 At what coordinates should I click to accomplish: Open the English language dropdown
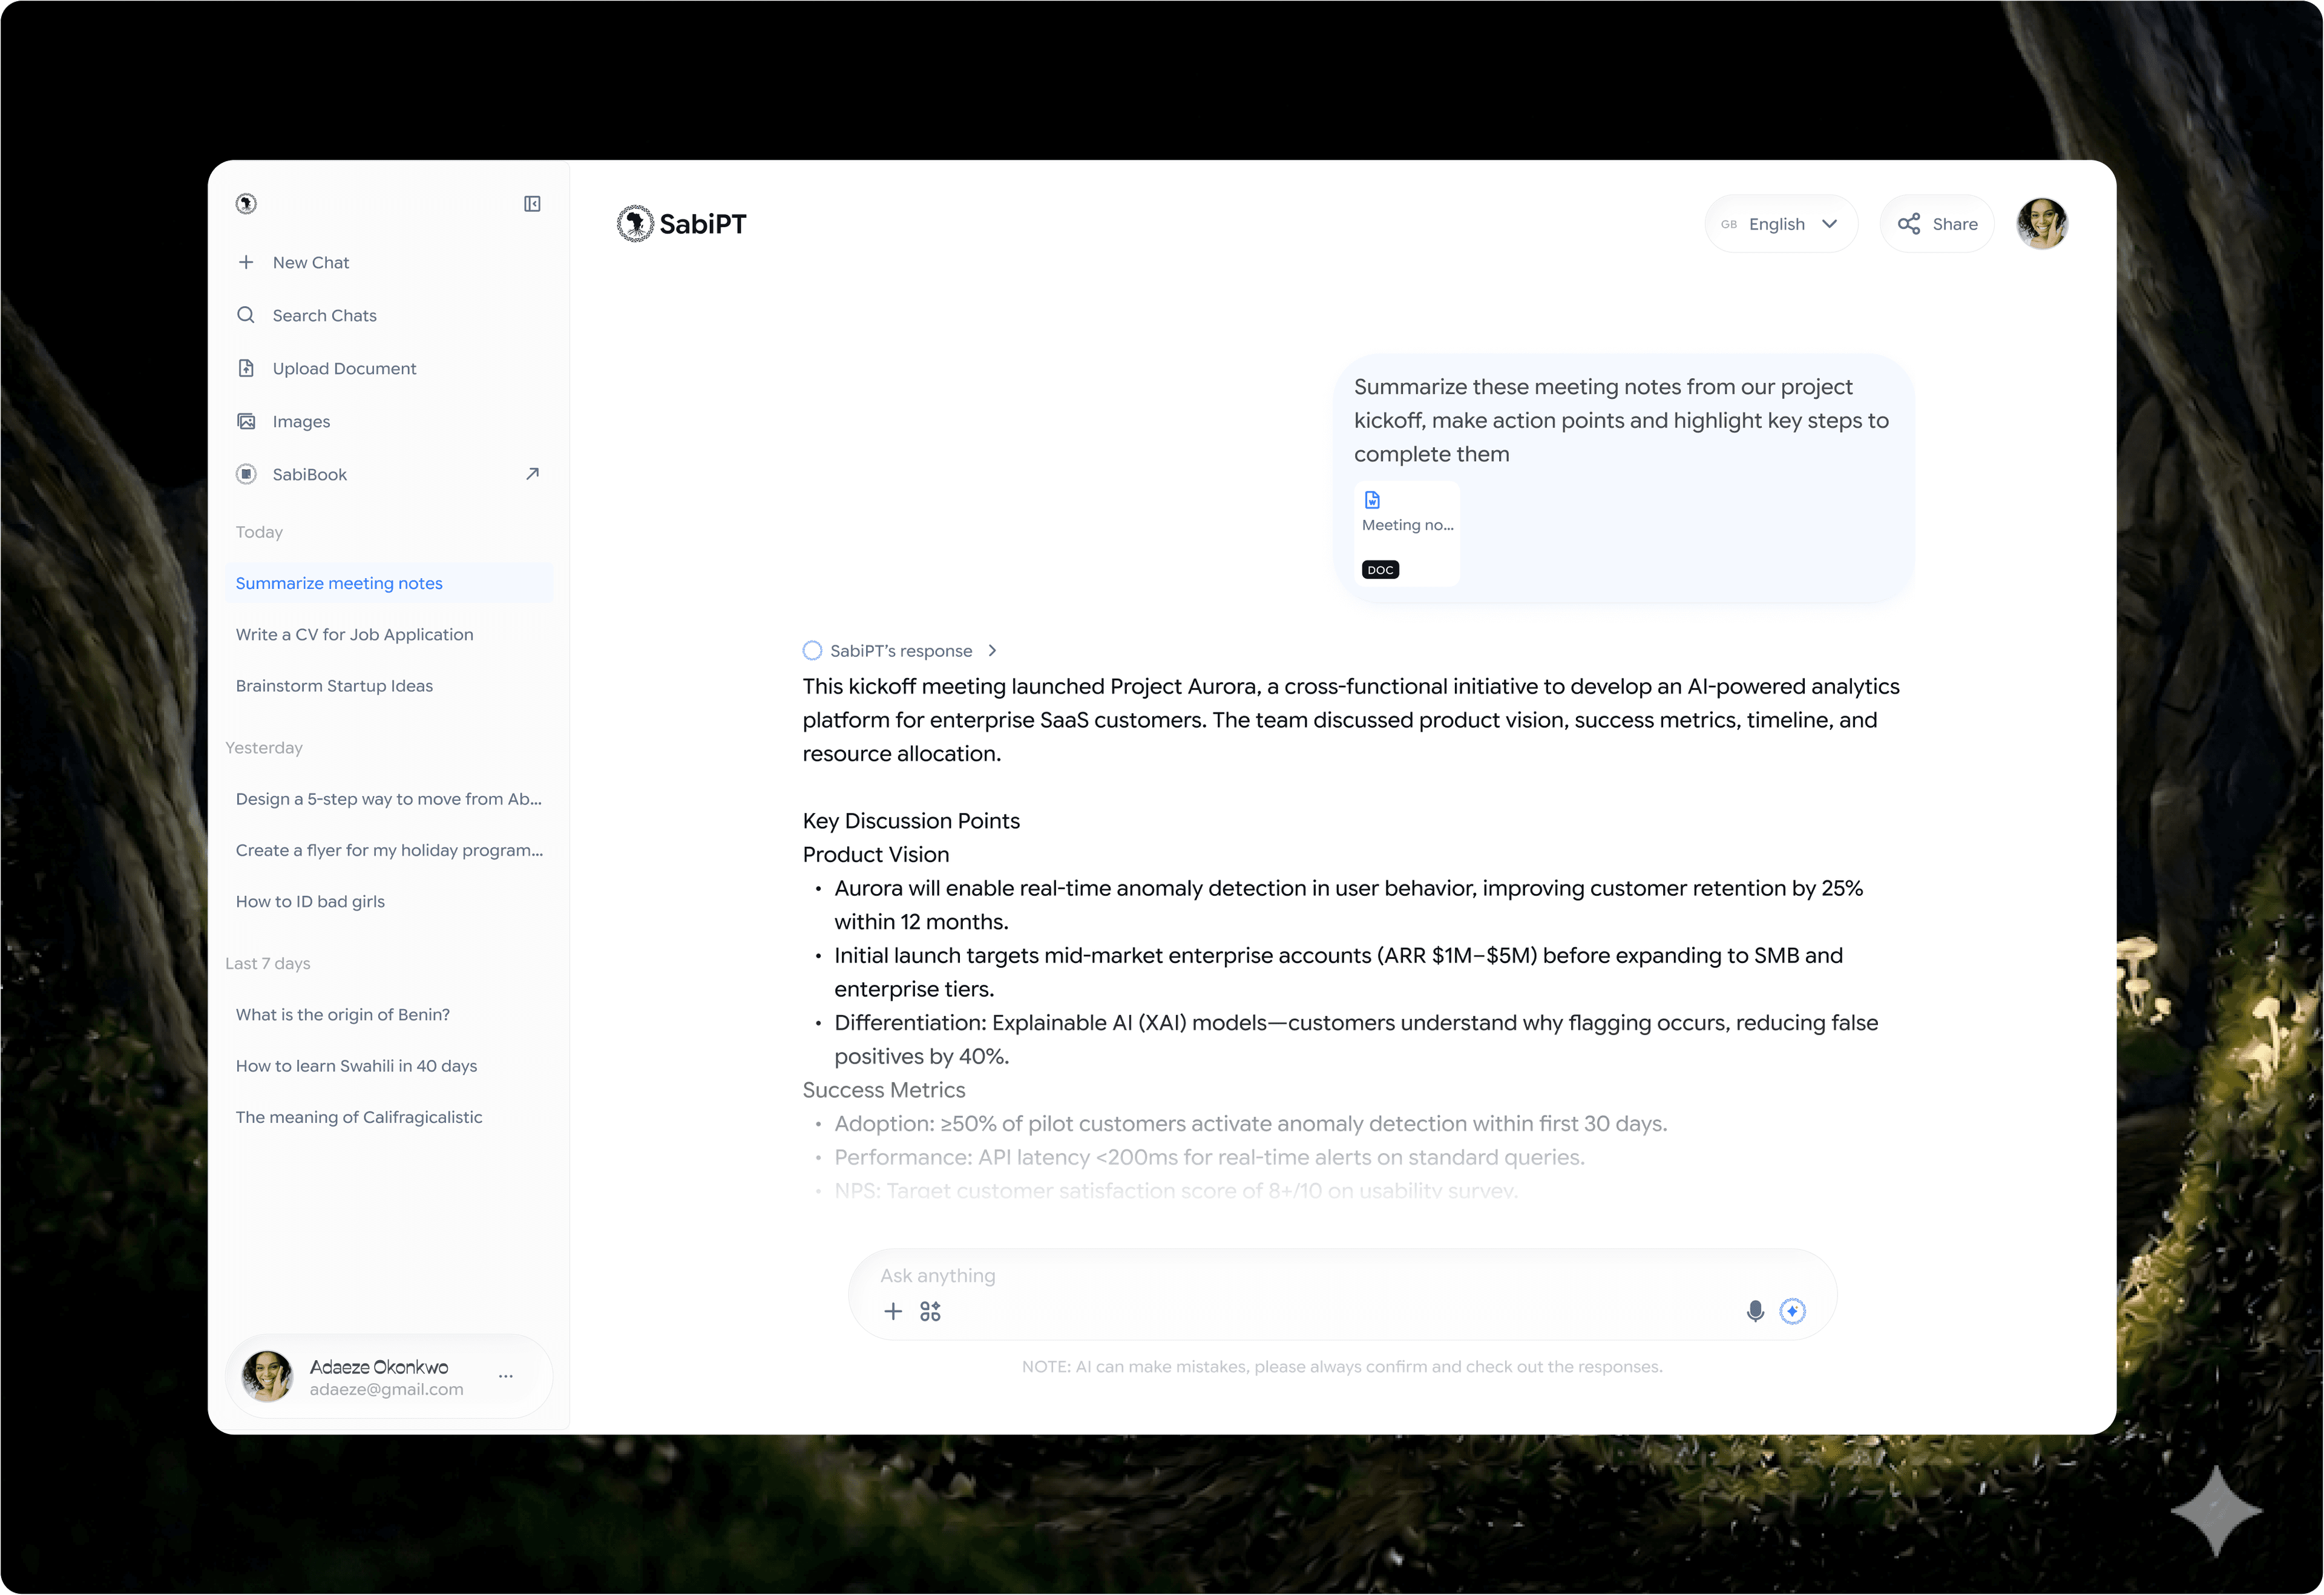click(1781, 224)
